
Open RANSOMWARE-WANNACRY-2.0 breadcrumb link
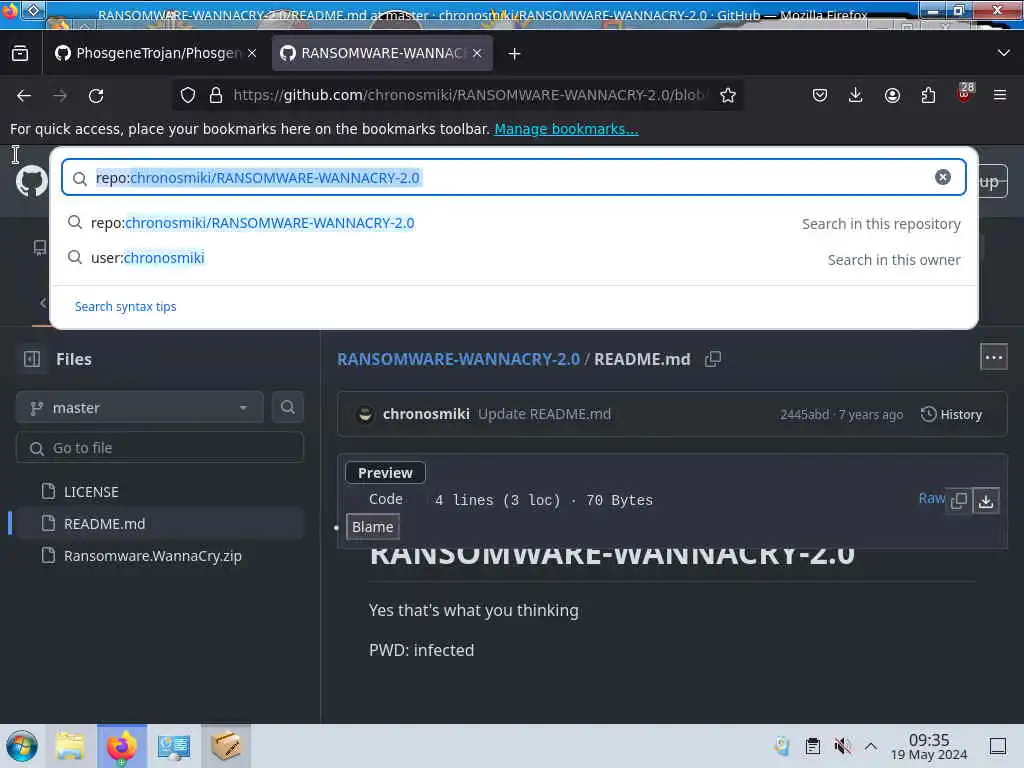point(458,359)
